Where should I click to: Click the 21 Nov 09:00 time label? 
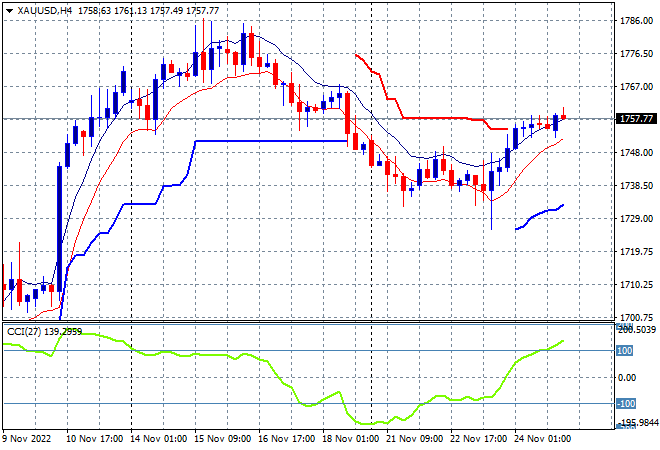click(415, 439)
